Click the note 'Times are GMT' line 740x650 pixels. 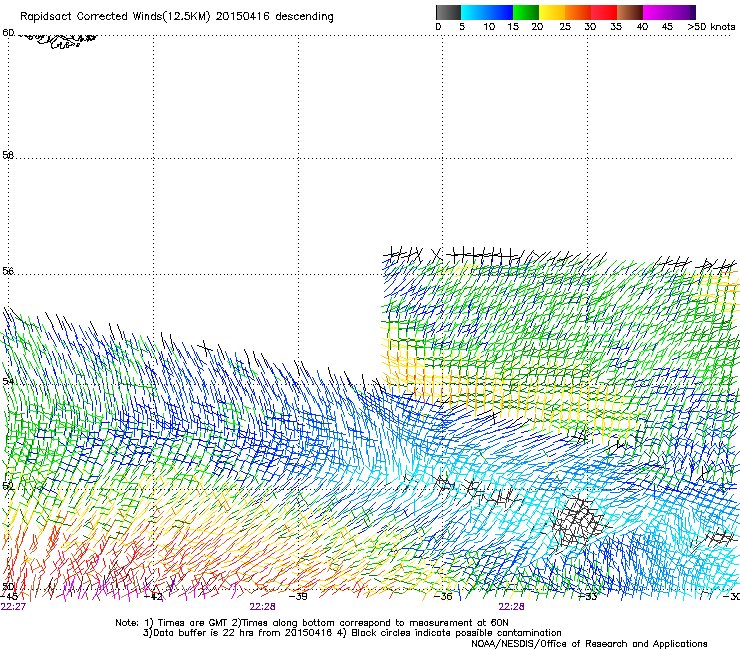click(311, 623)
